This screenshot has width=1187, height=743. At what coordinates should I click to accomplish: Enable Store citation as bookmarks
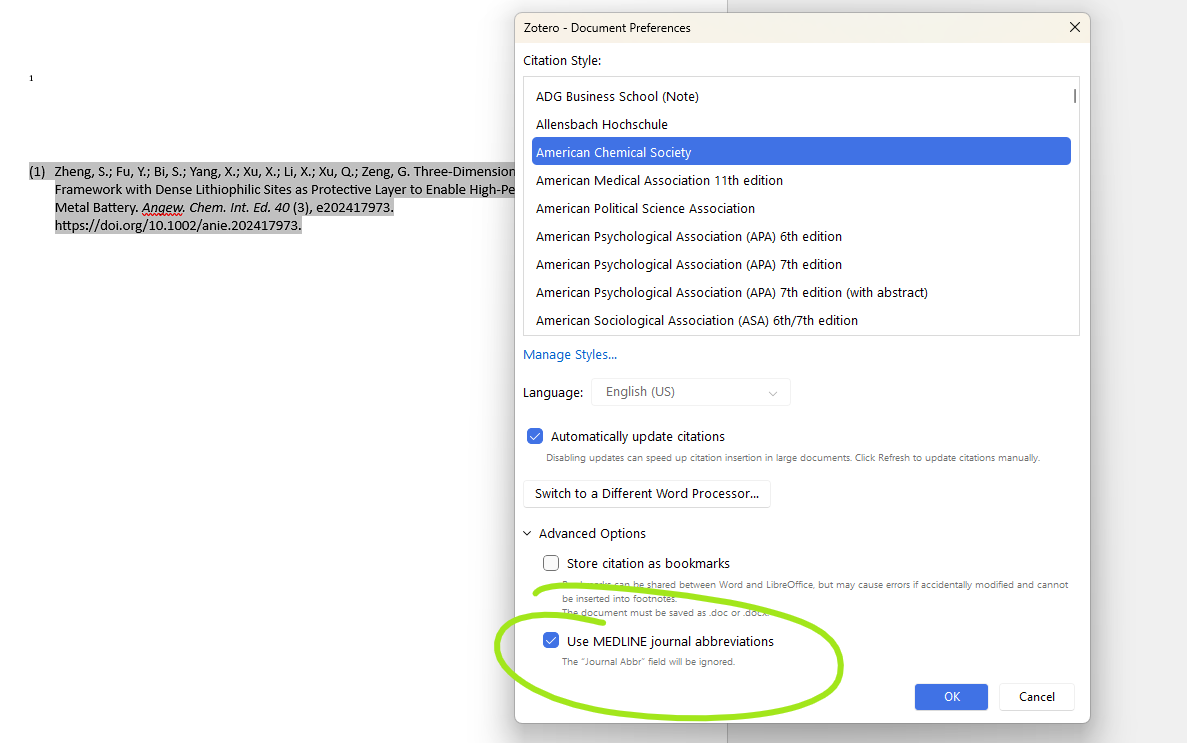(551, 563)
